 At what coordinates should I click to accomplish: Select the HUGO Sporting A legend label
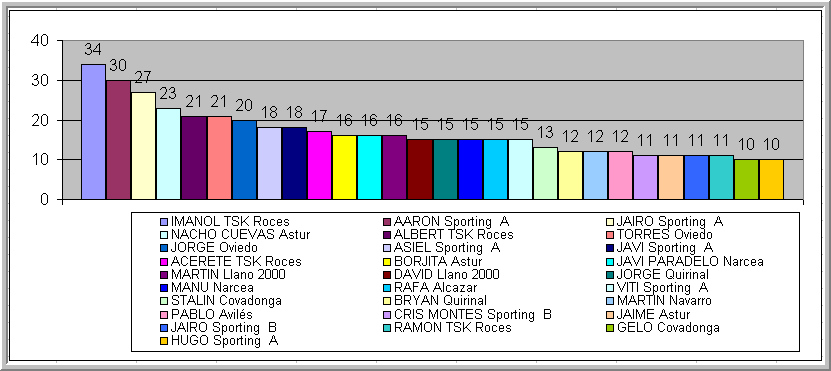tap(225, 341)
